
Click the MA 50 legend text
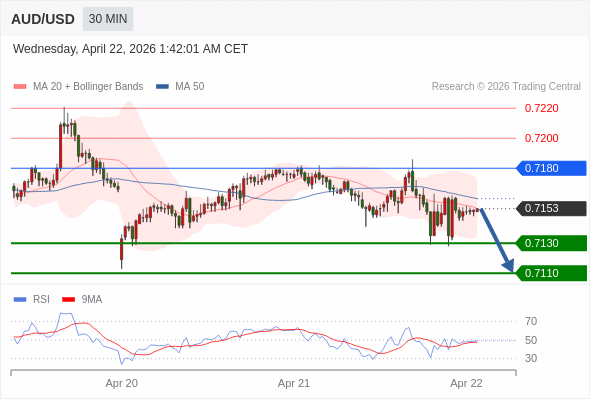[190, 87]
